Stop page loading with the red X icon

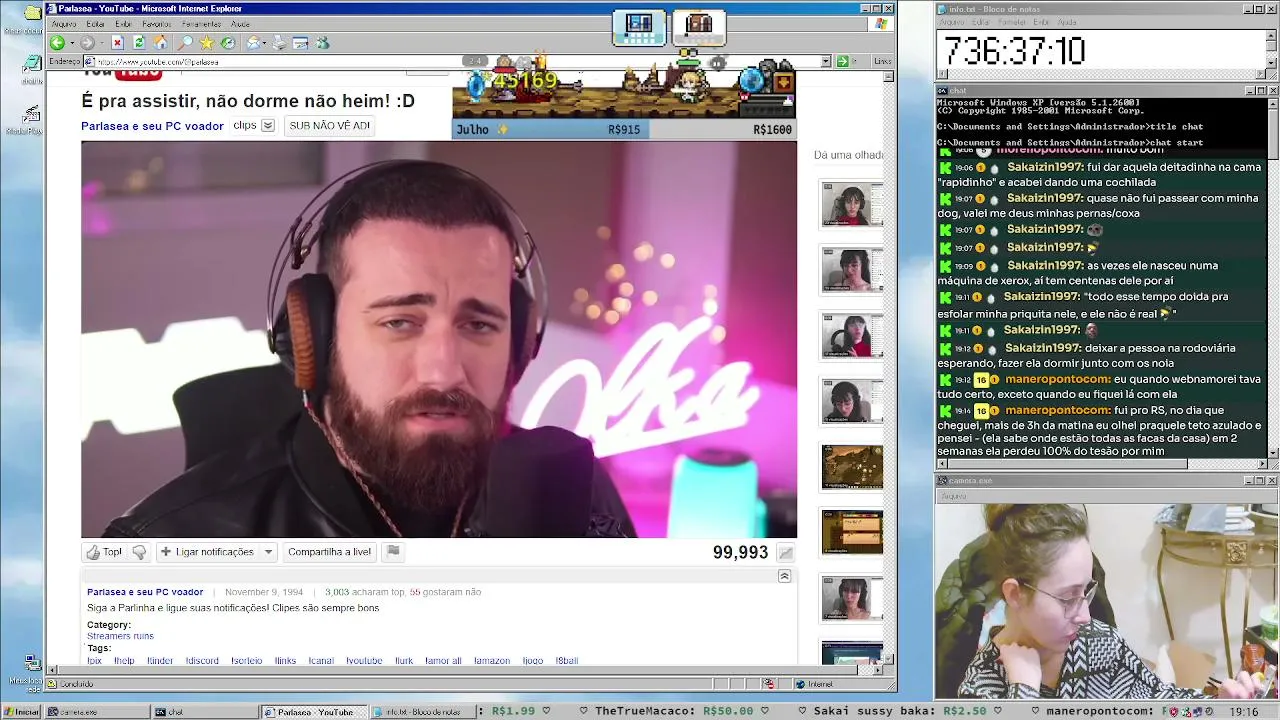tap(117, 43)
